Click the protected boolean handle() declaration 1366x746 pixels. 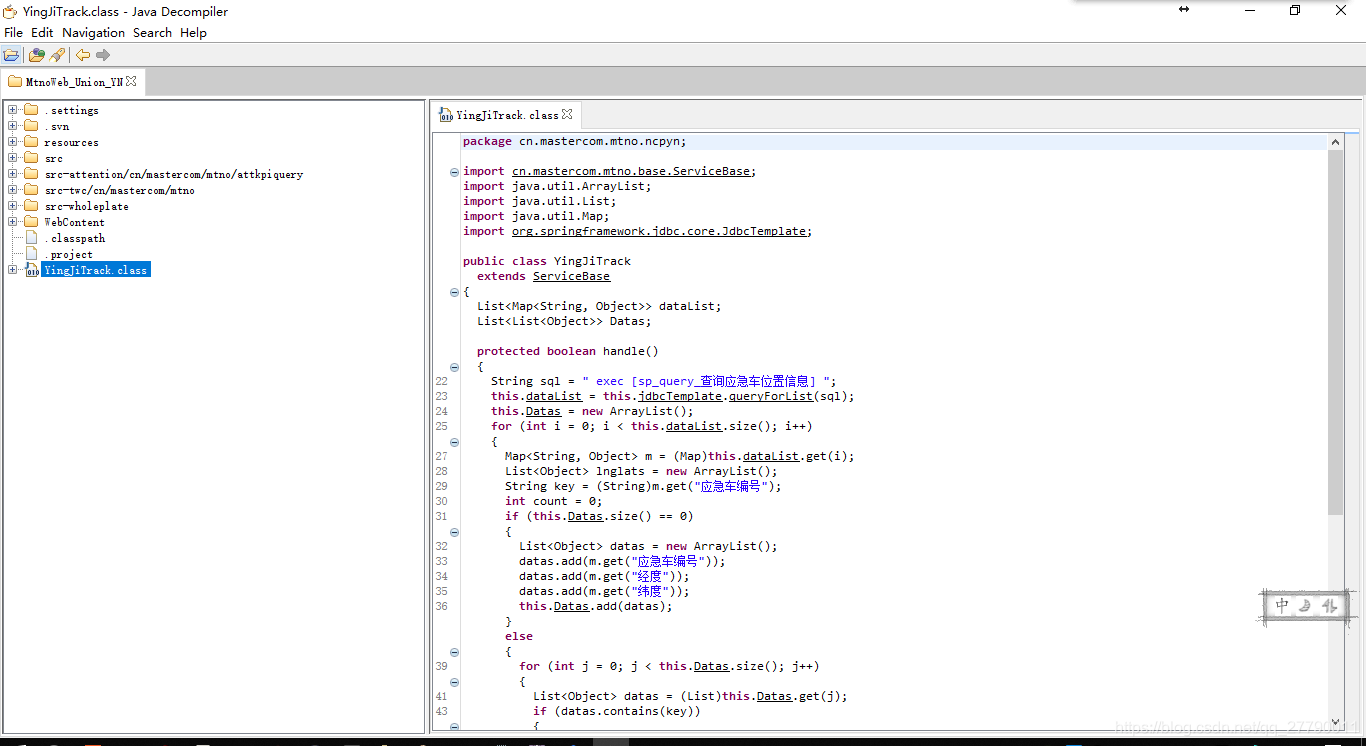(x=568, y=351)
